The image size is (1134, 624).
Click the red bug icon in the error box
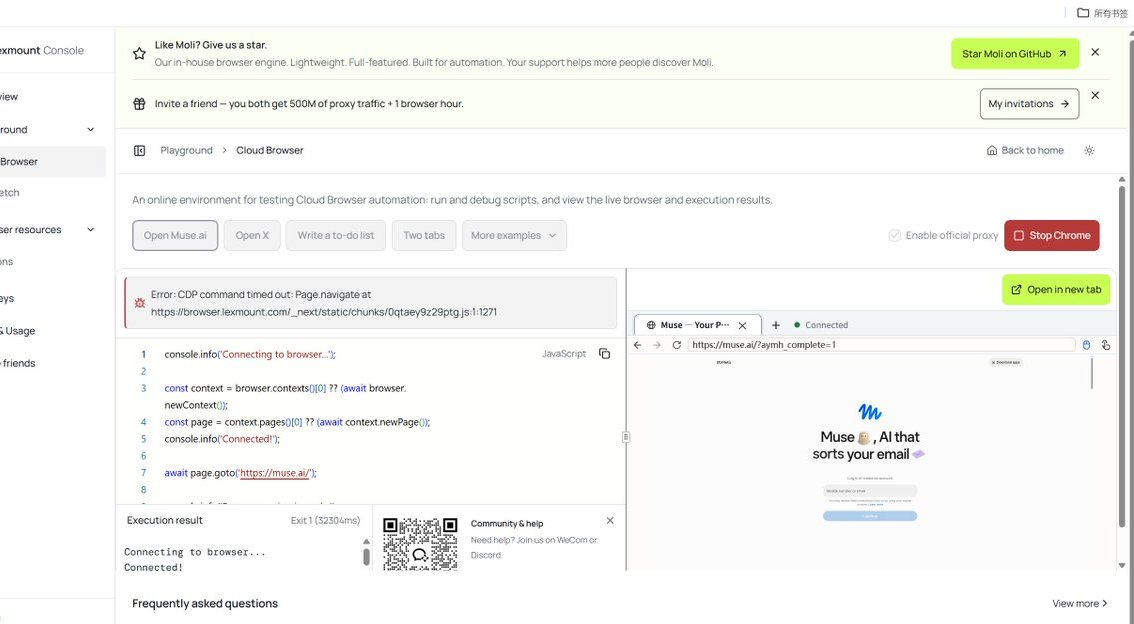click(x=140, y=303)
